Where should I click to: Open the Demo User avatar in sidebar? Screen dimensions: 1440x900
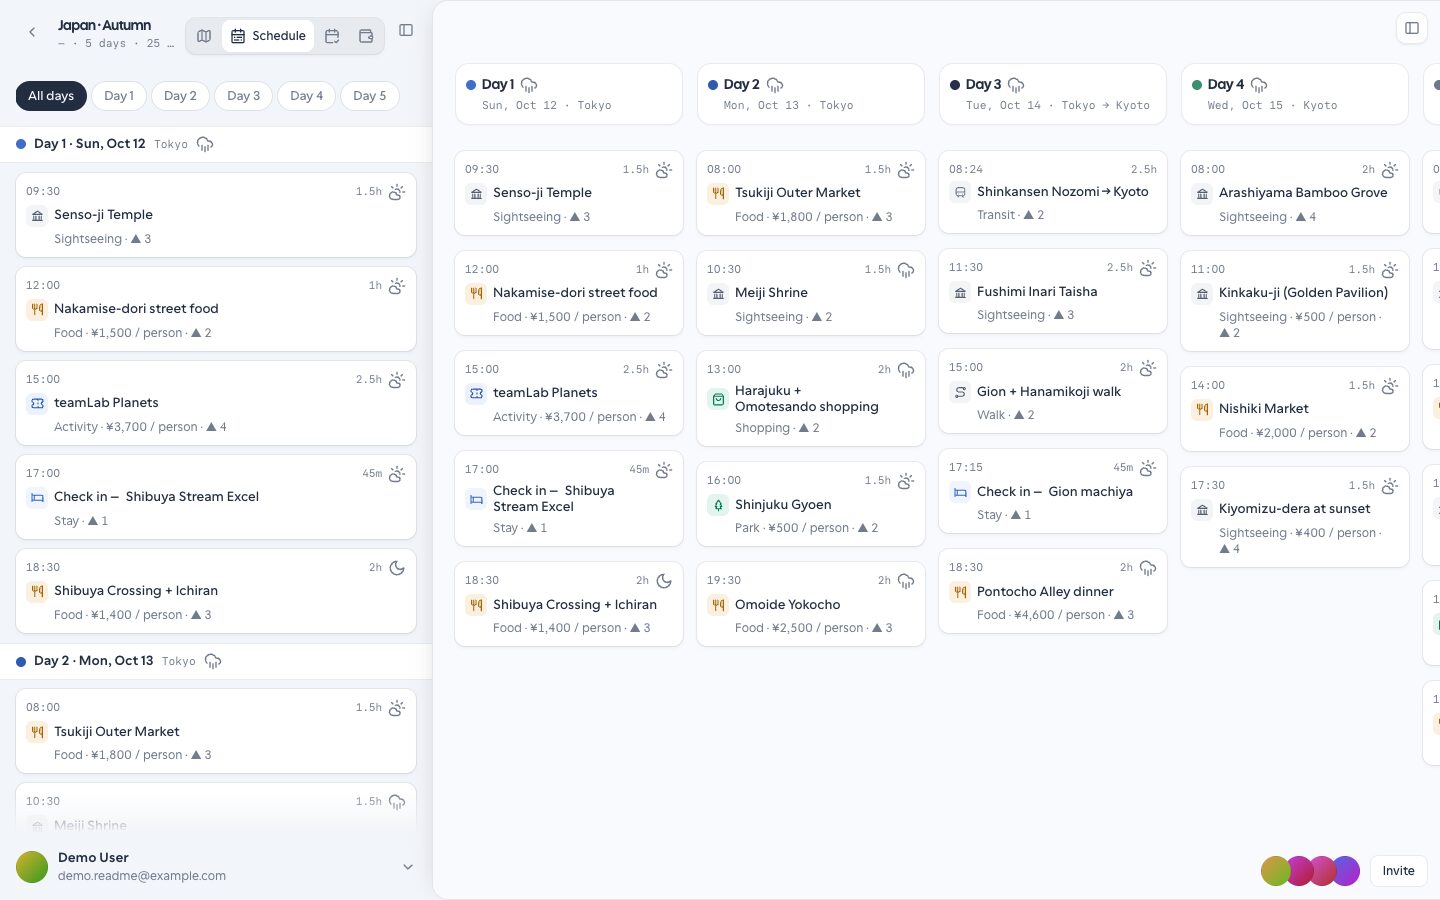(32, 867)
